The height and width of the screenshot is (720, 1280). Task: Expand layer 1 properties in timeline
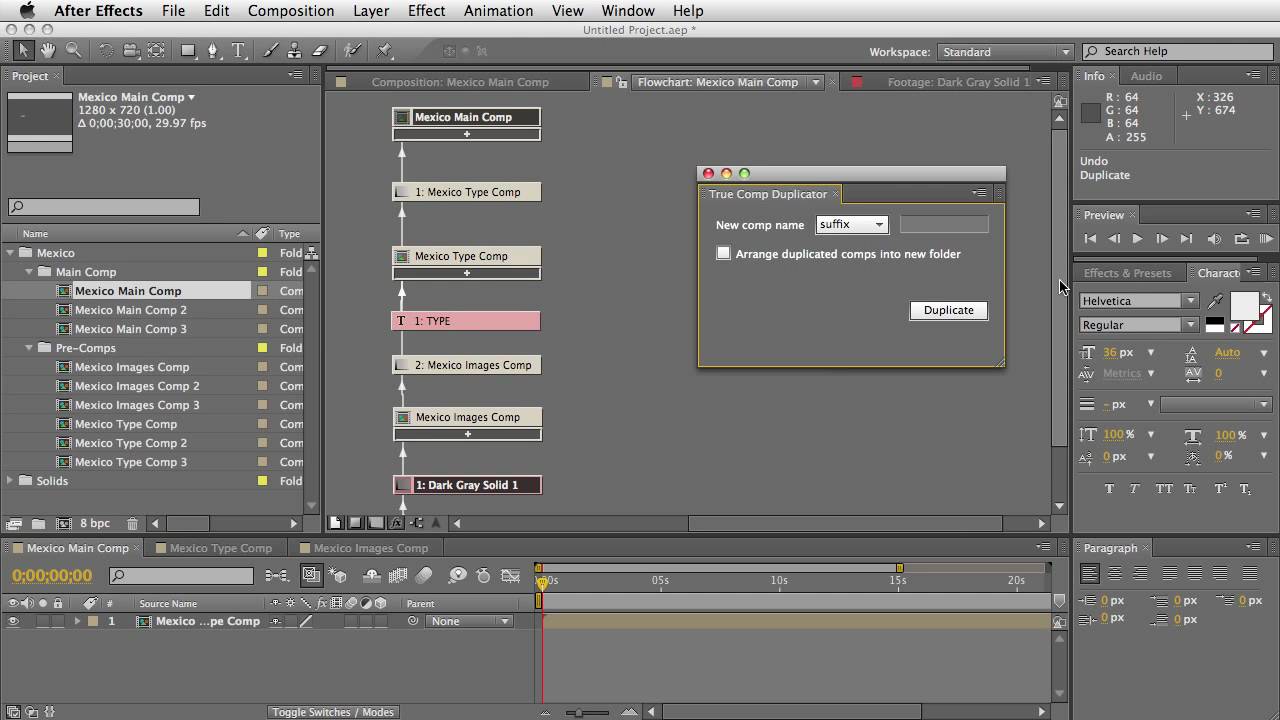click(77, 621)
